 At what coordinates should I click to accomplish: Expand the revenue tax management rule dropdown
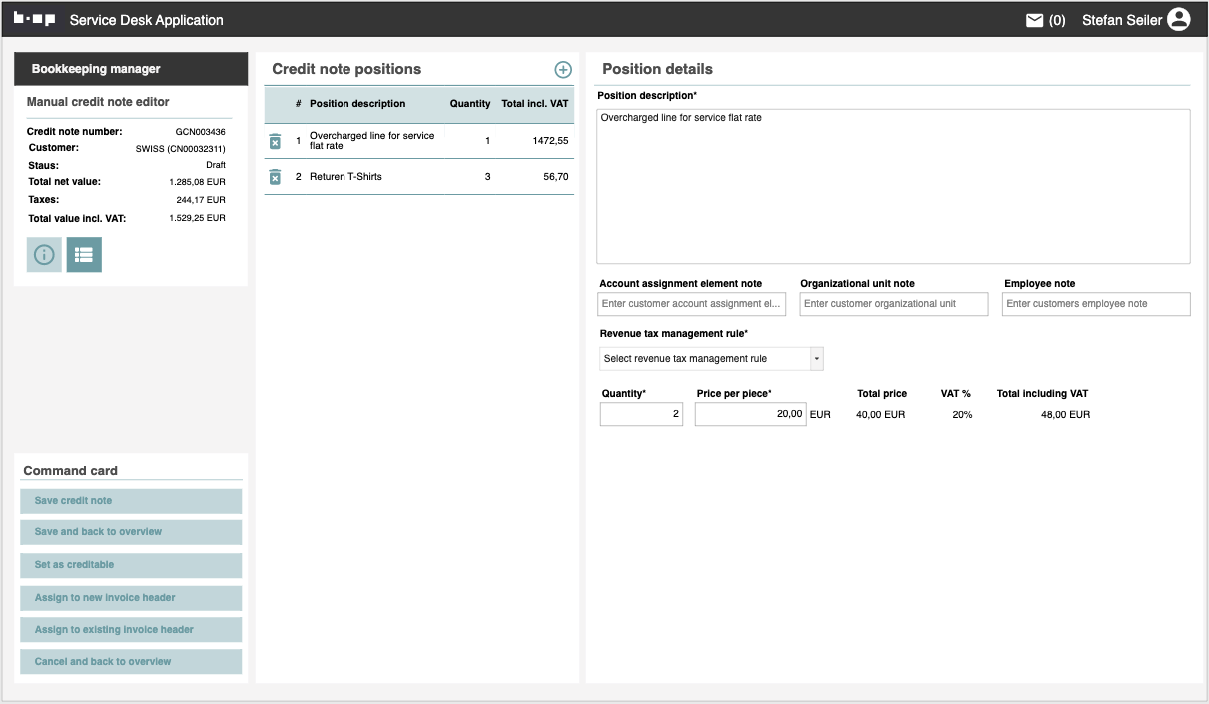(x=816, y=359)
